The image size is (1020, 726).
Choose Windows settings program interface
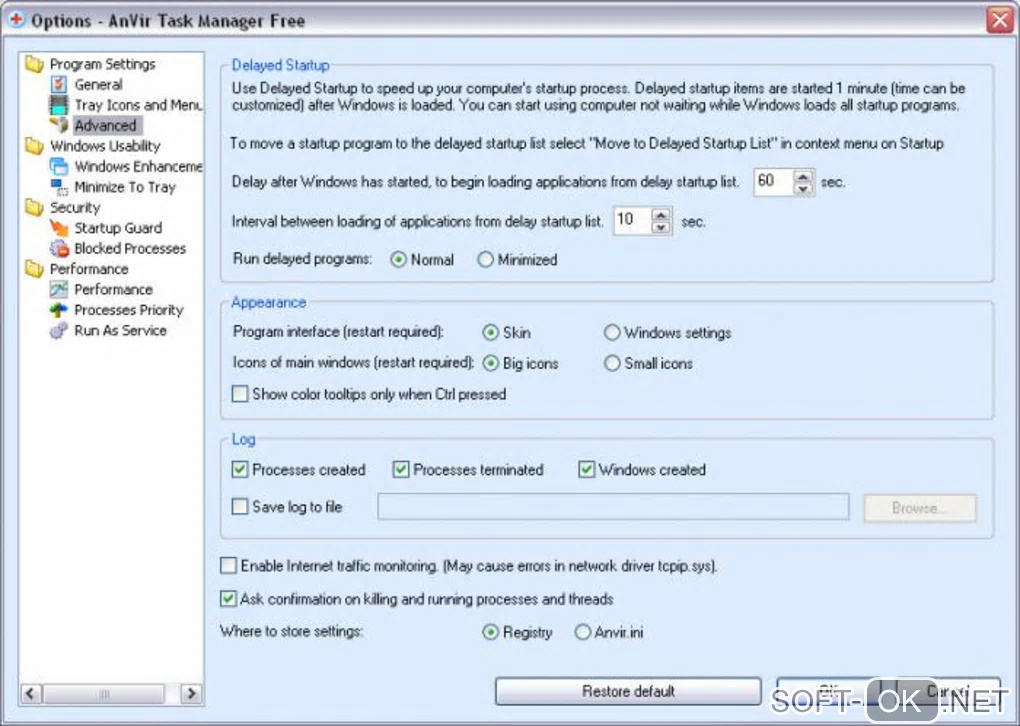pyautogui.click(x=611, y=332)
